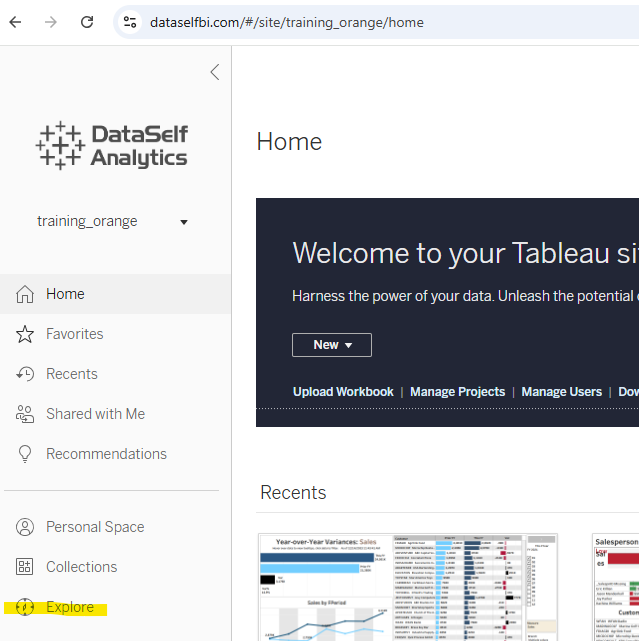Click the Manage Users link
Screen dimensions: 639x641
point(561,392)
